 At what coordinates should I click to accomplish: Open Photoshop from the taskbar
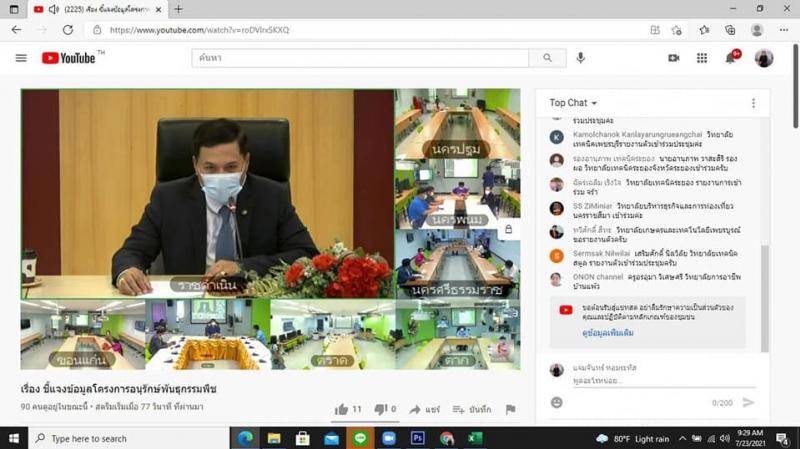click(417, 438)
